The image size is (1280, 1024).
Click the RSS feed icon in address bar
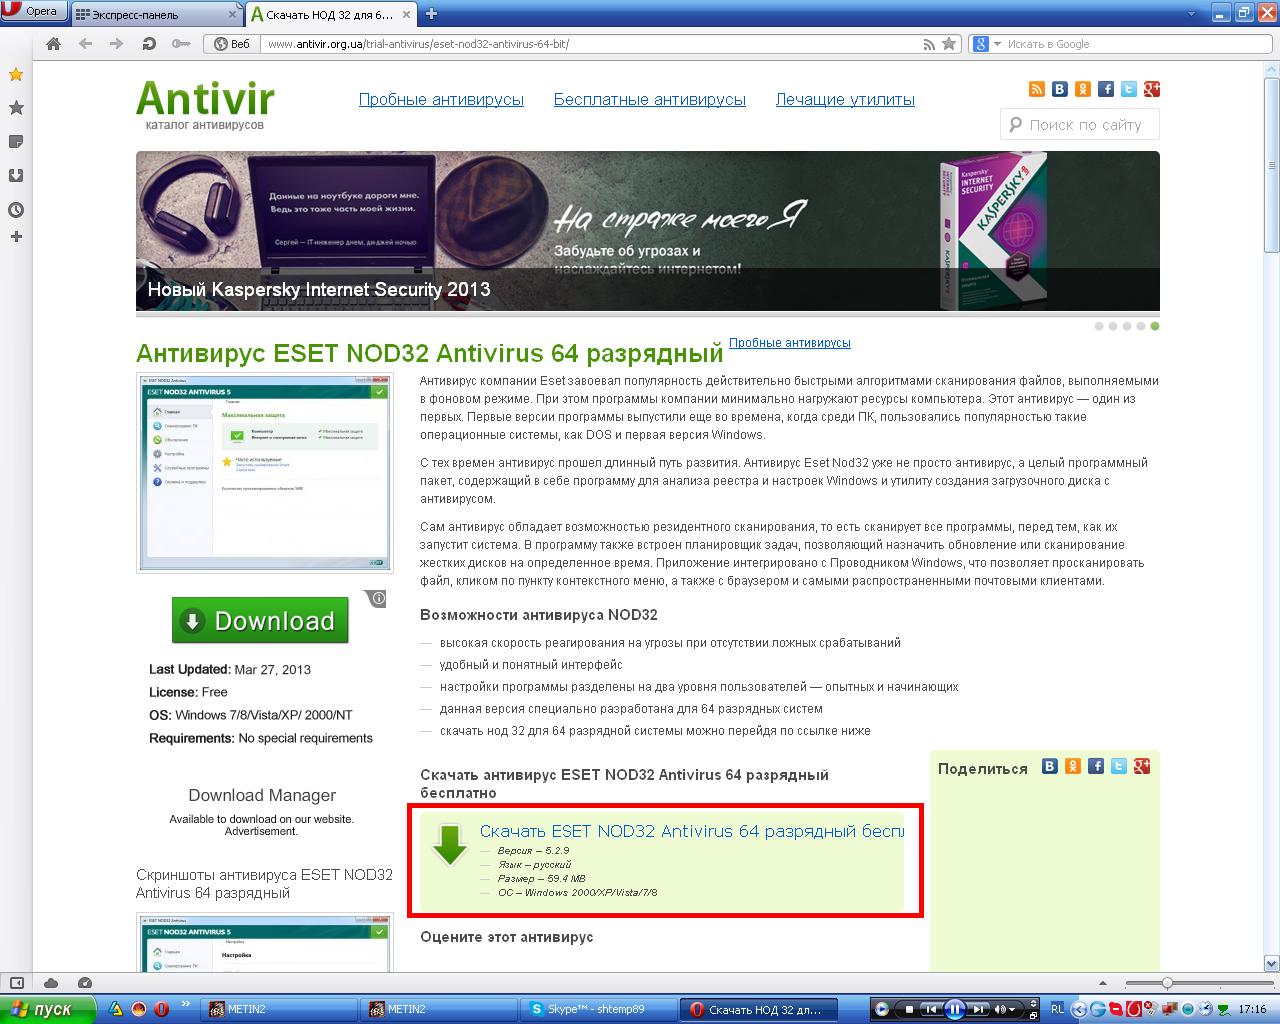click(x=930, y=44)
